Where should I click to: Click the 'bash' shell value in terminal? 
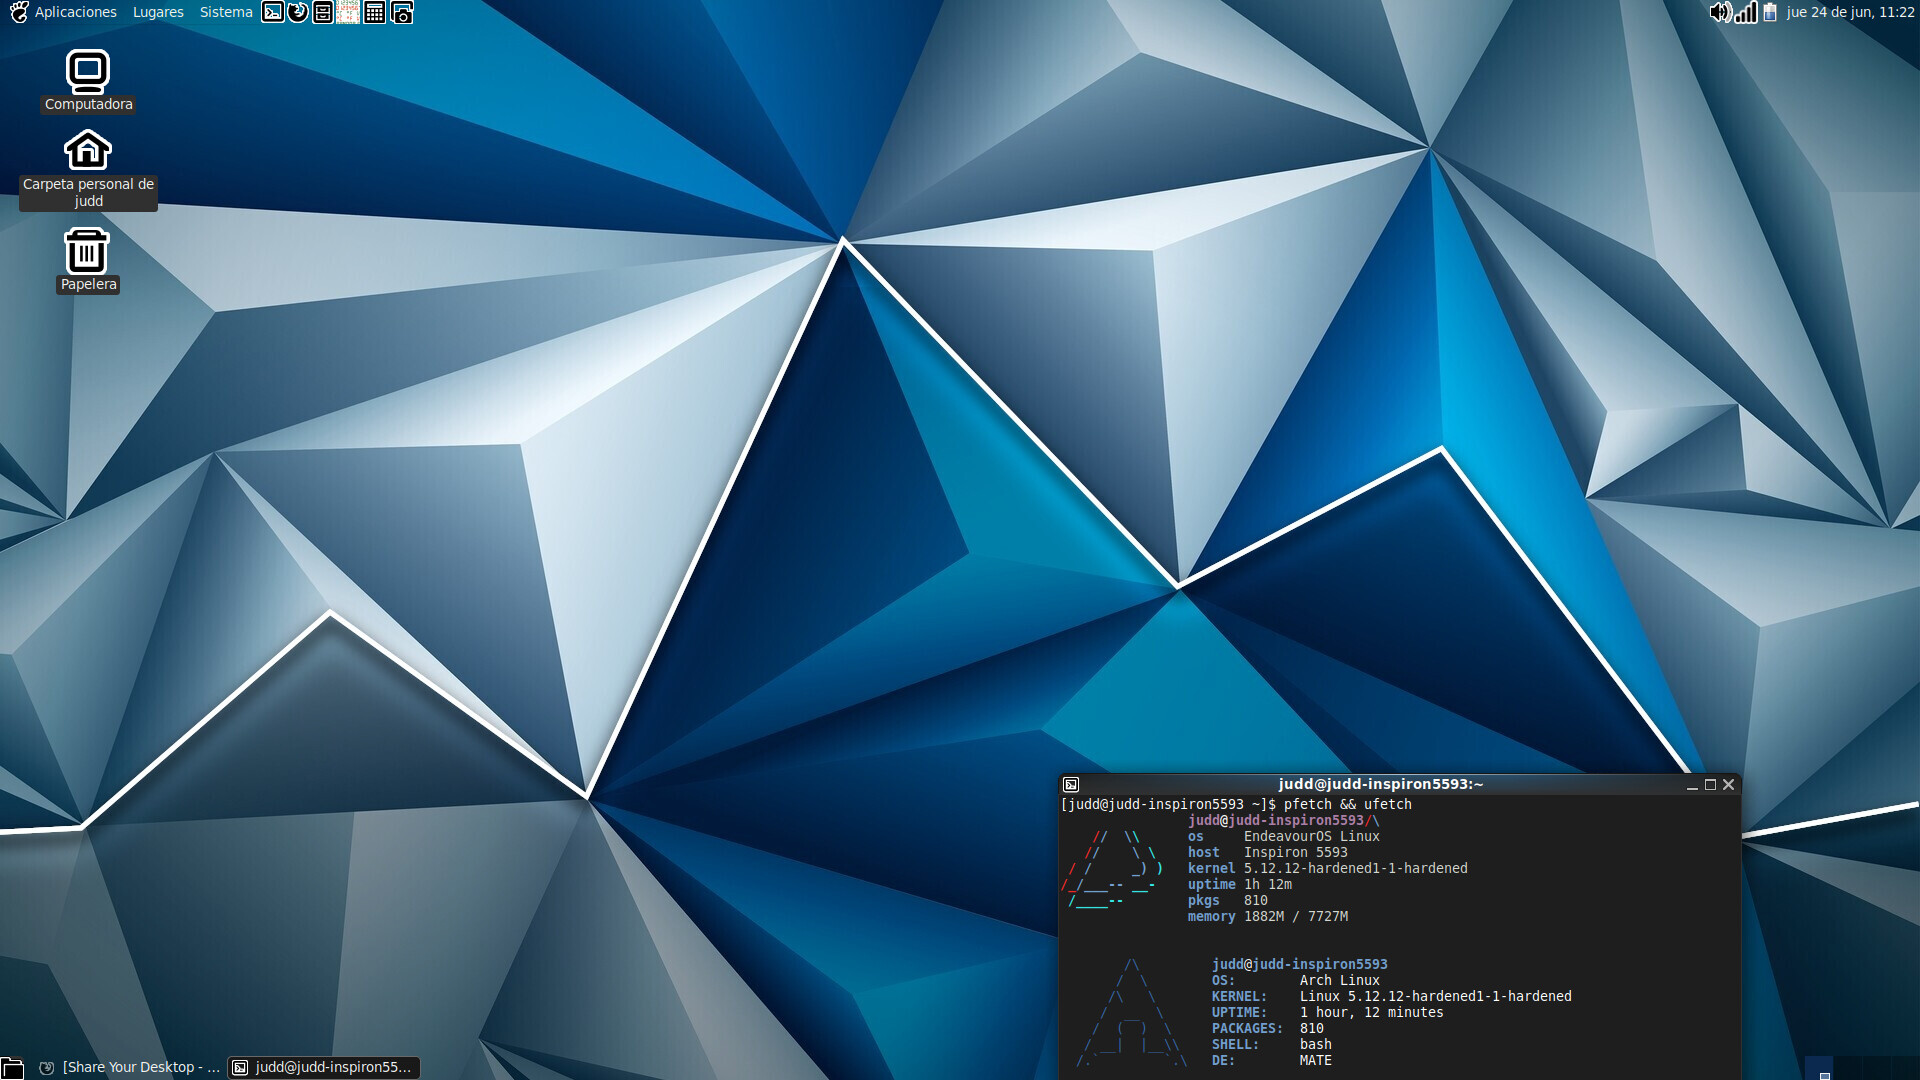click(x=1315, y=1044)
